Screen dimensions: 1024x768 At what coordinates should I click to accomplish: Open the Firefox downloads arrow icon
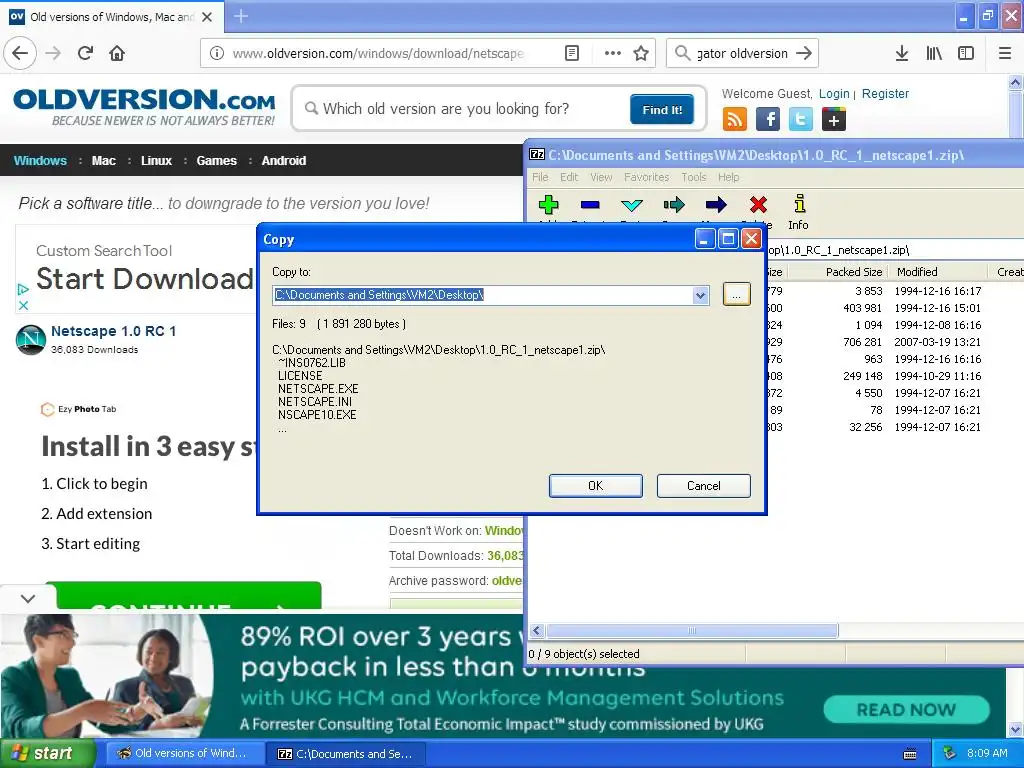click(x=902, y=53)
